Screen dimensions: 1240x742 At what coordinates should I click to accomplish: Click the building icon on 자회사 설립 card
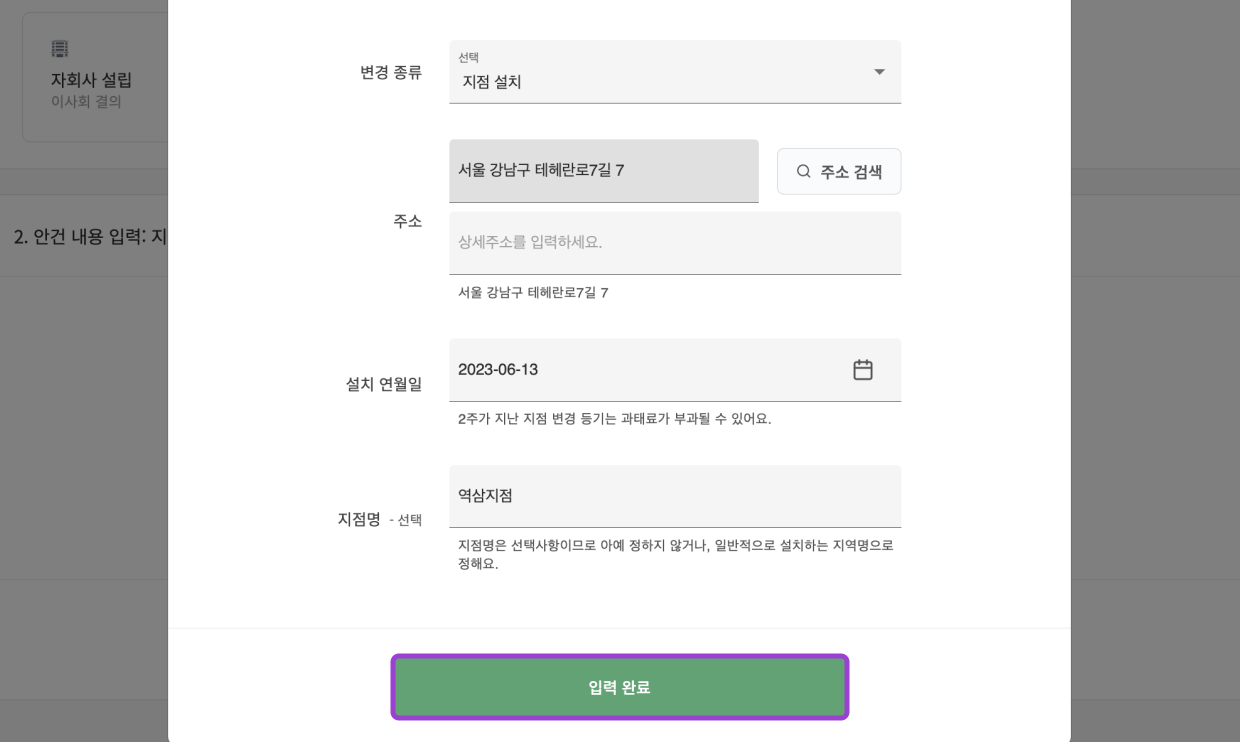59,48
